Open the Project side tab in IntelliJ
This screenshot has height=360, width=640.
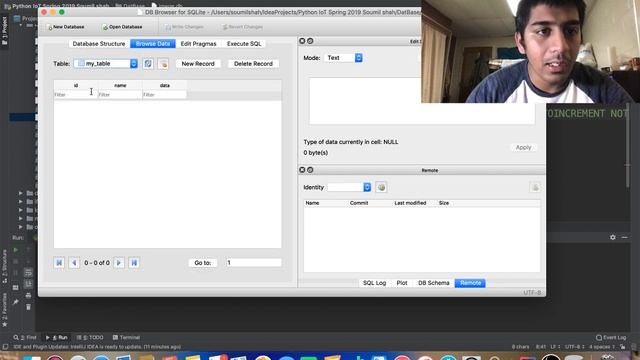pyautogui.click(x=4, y=31)
